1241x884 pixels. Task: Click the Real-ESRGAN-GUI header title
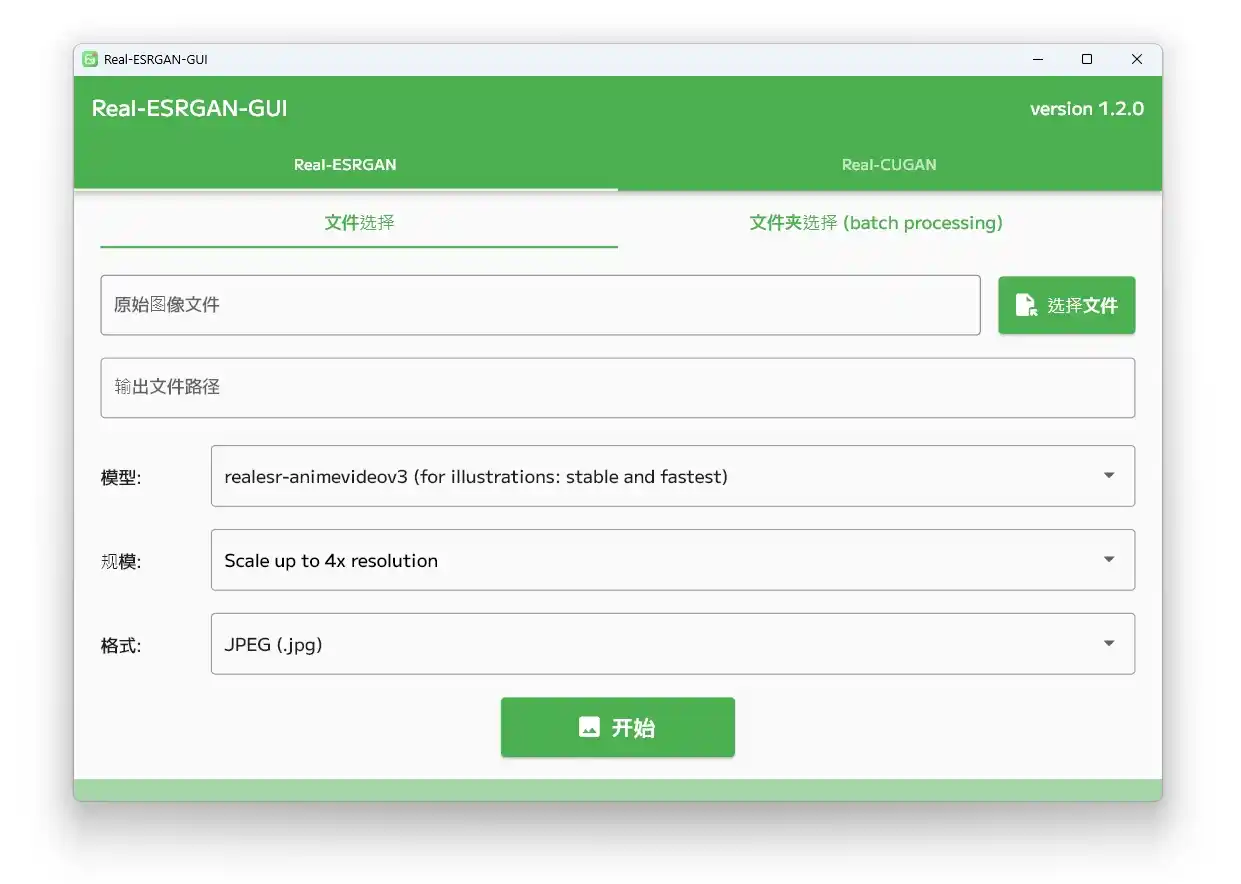[x=190, y=108]
